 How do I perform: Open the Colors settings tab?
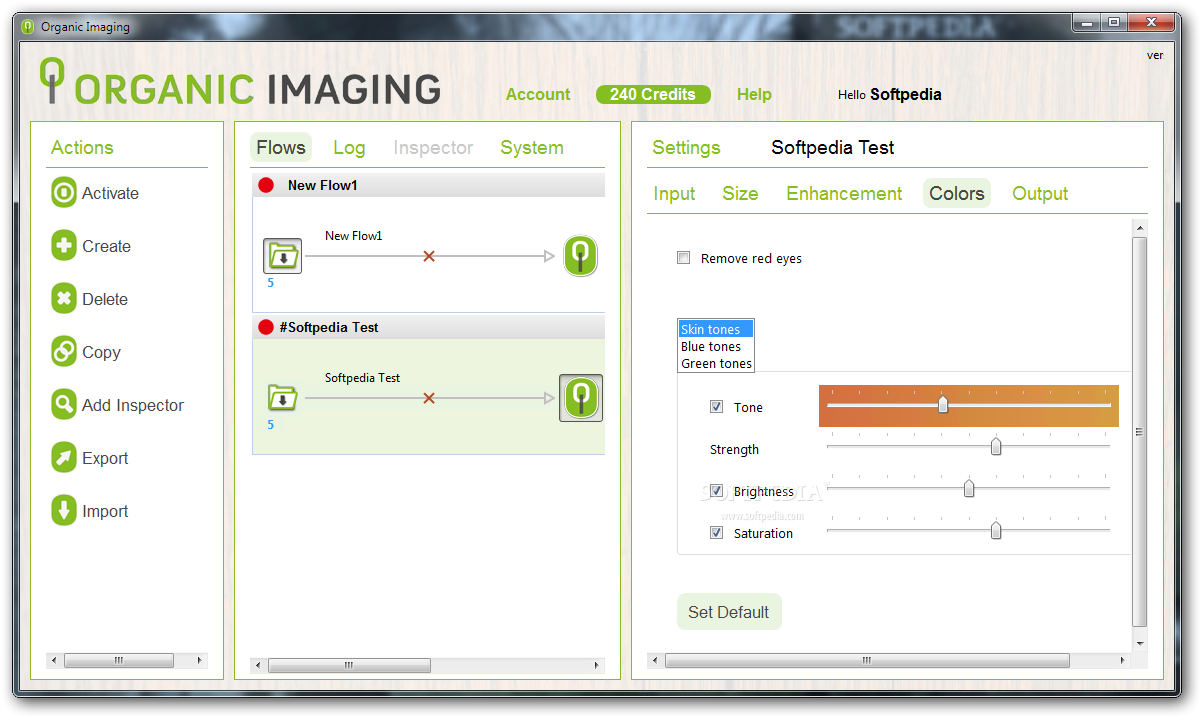click(x=957, y=194)
